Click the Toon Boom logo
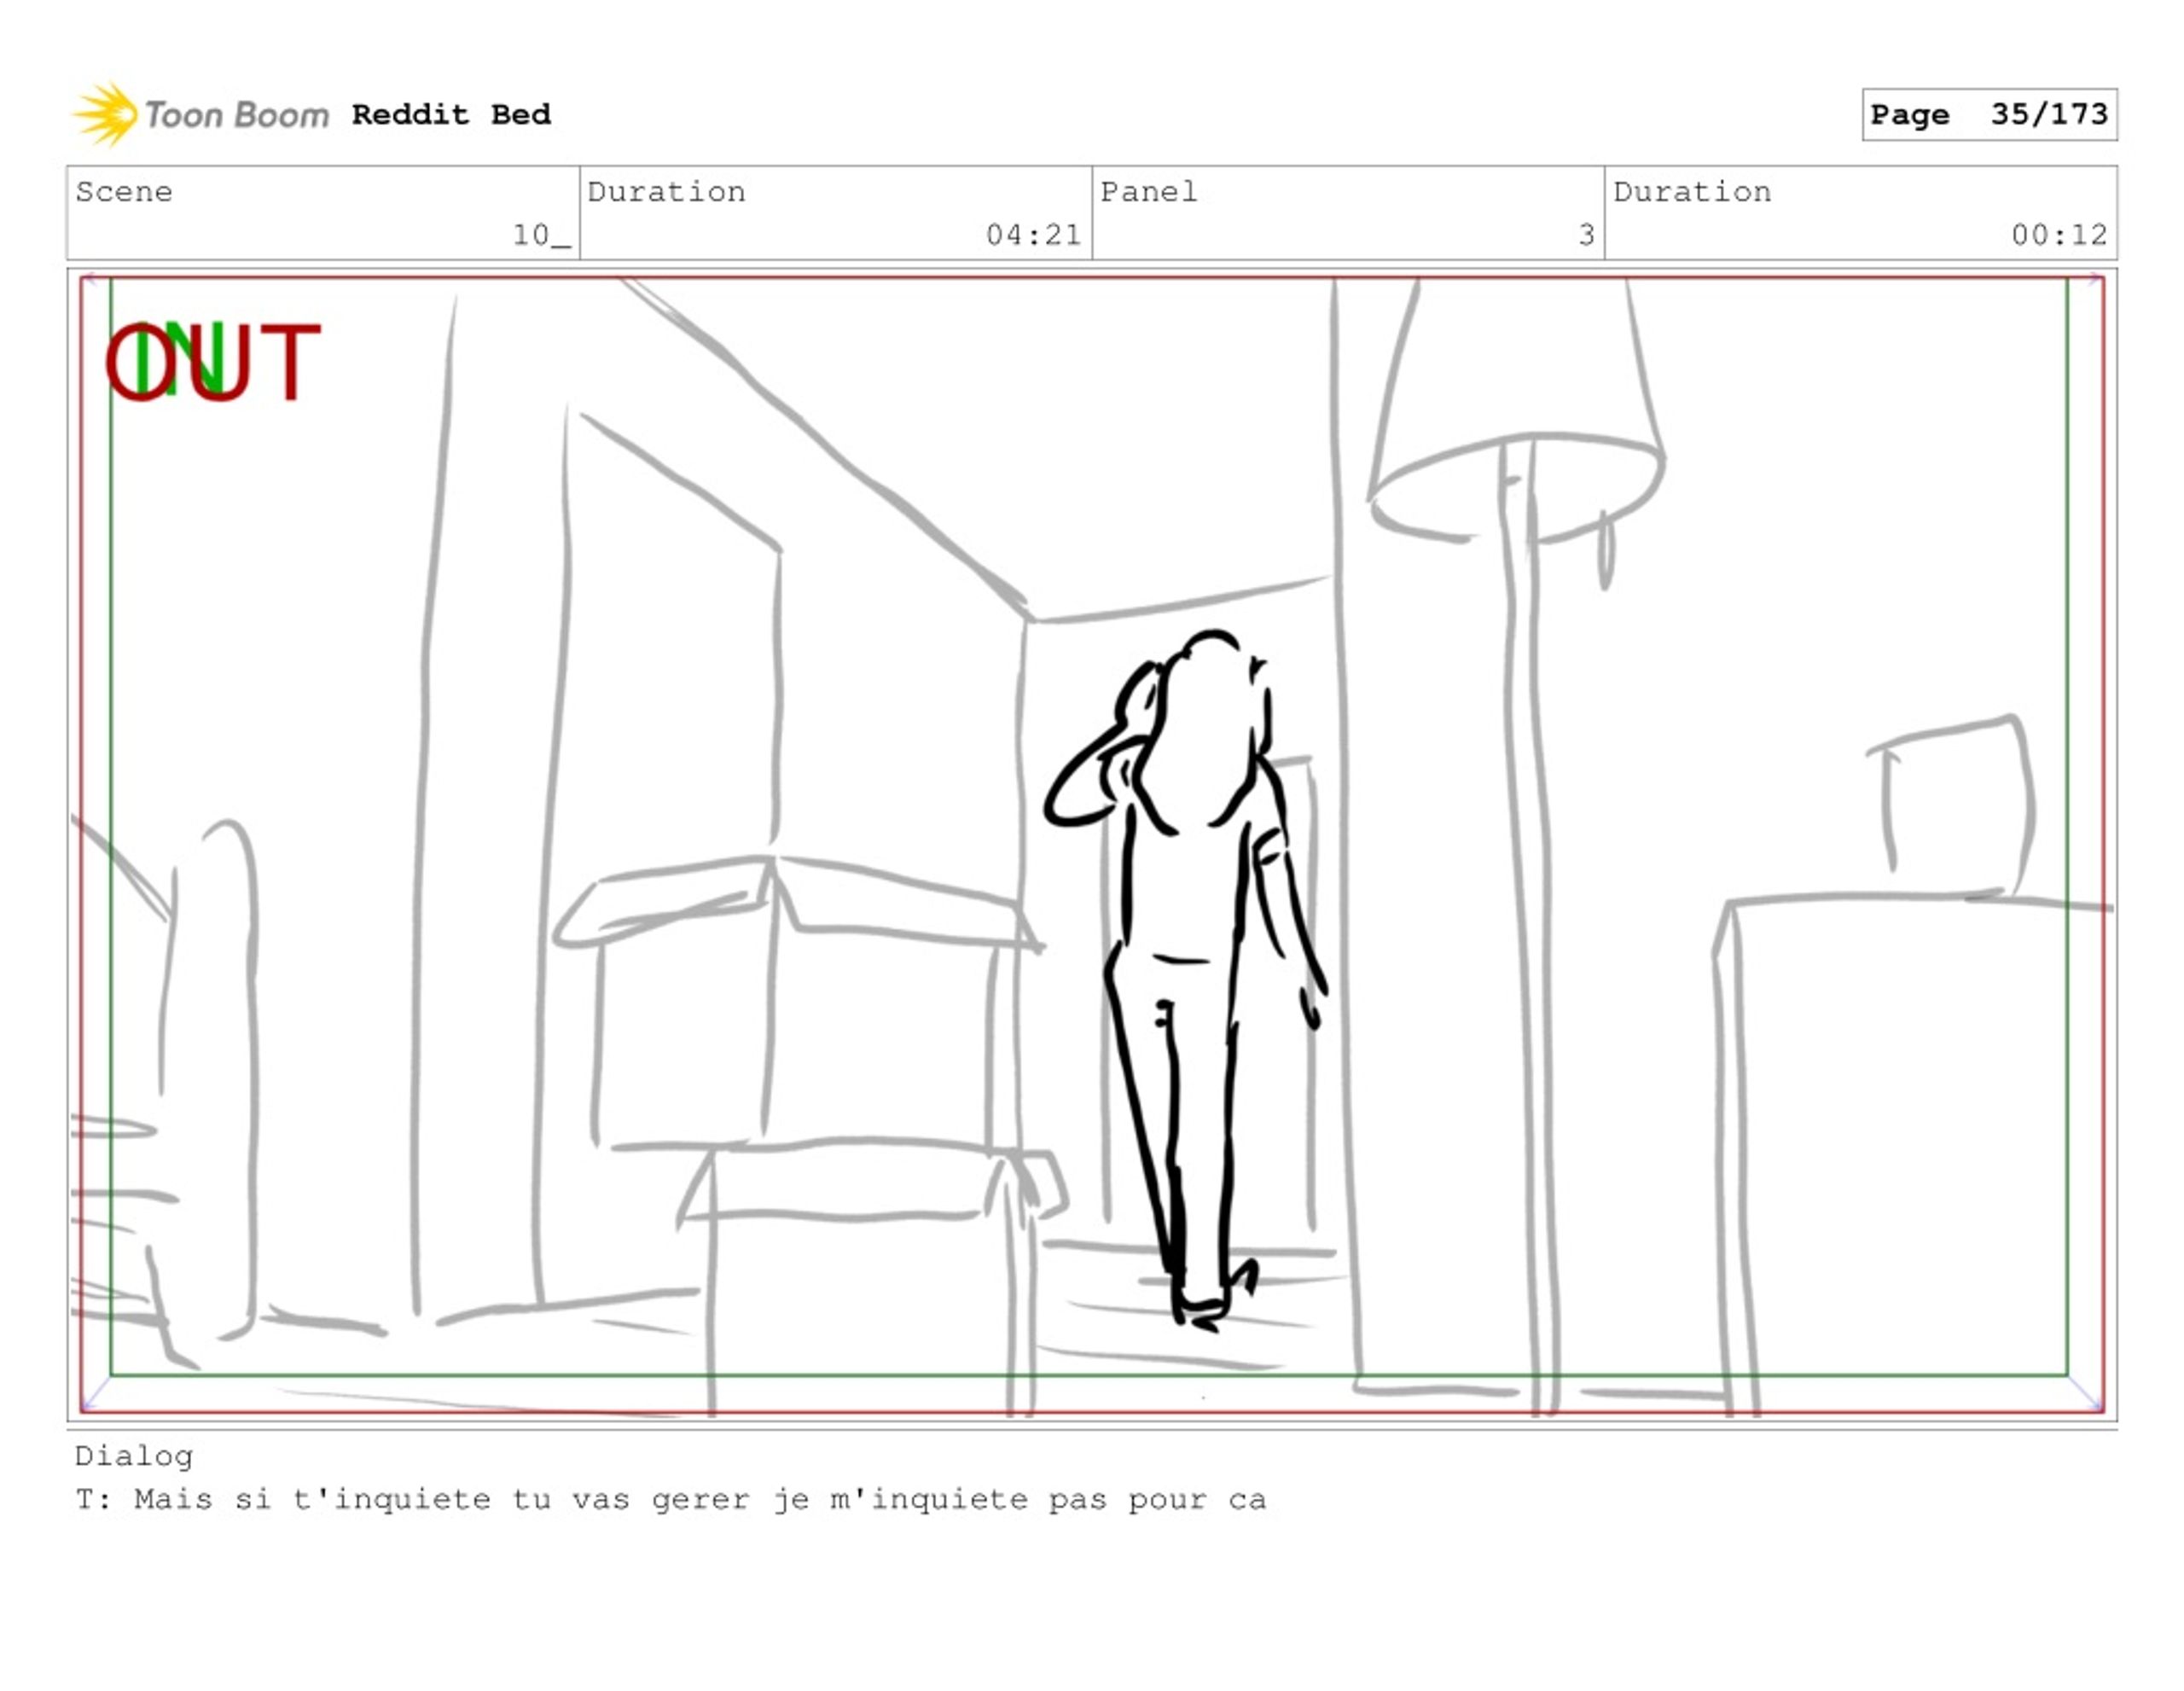Viewport: 2184px width, 1691px height. tap(200, 114)
